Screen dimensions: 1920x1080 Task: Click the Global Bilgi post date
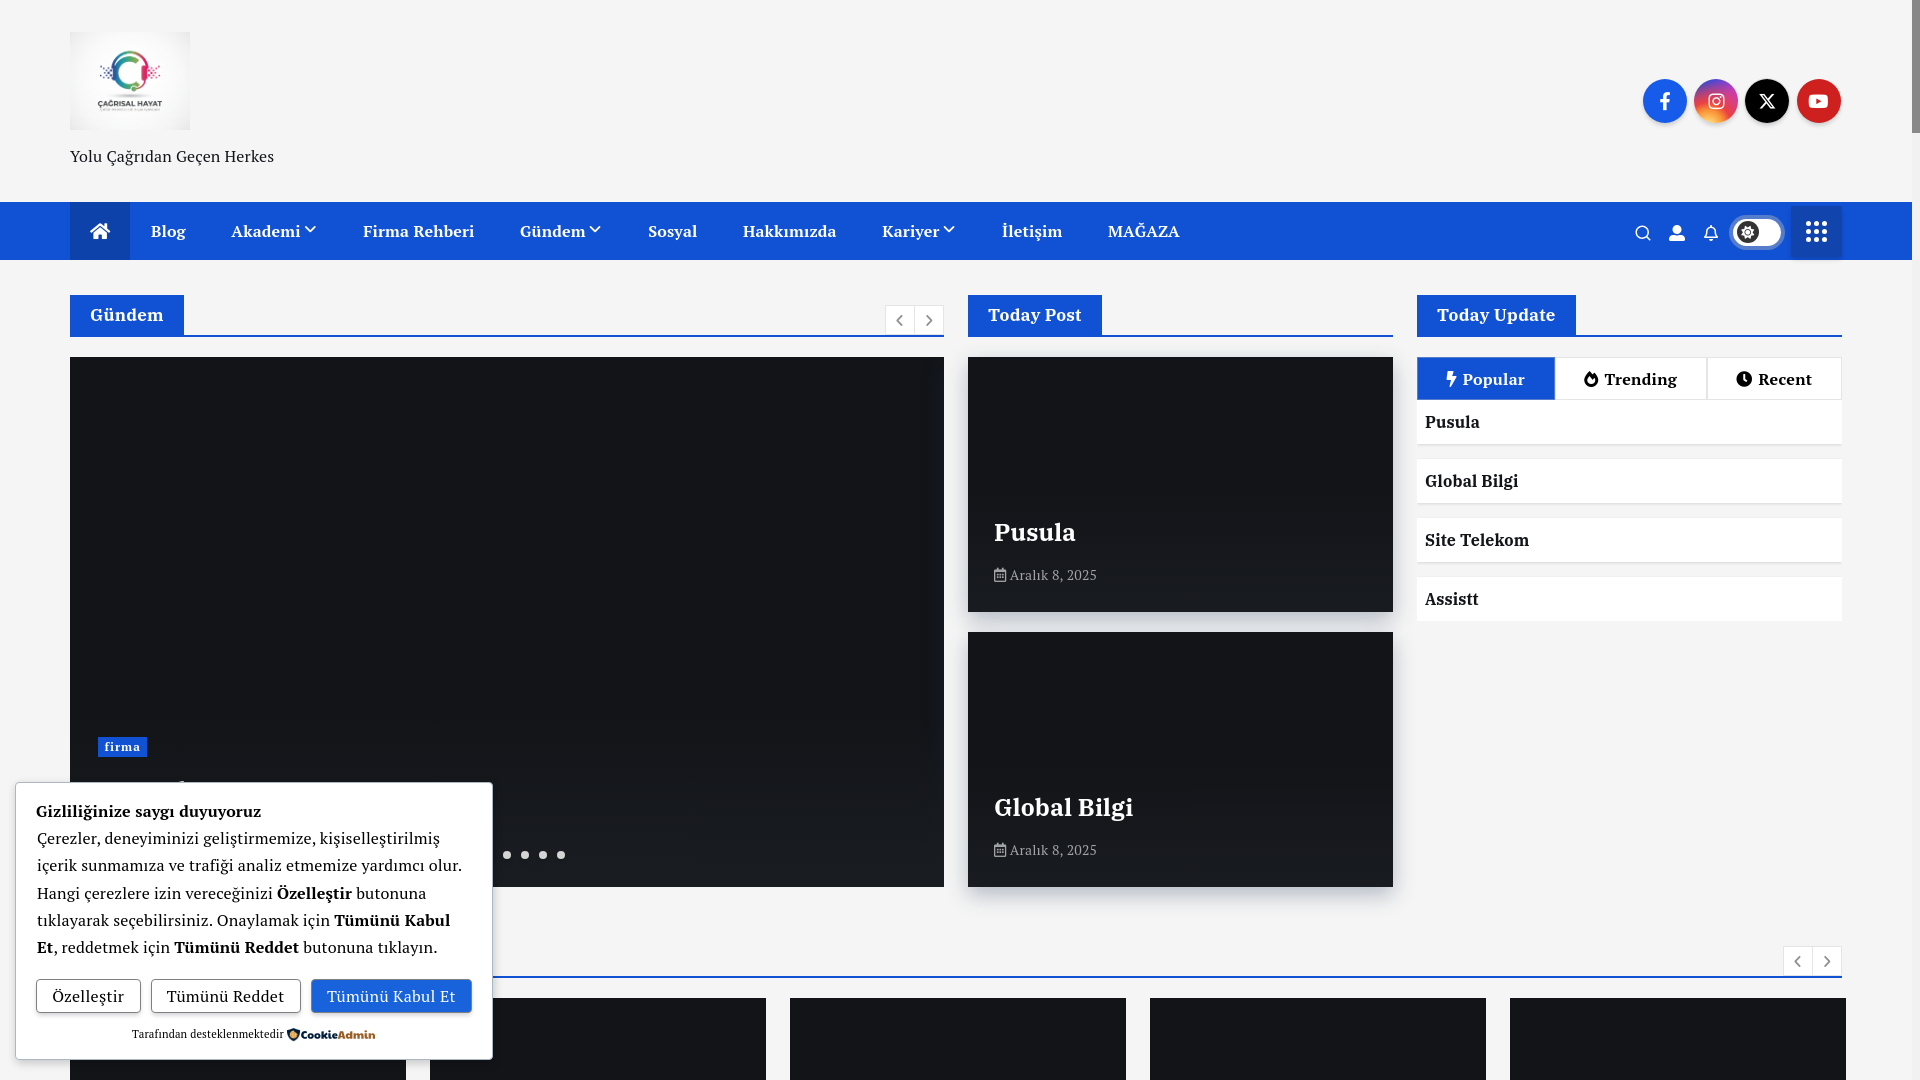pyautogui.click(x=1046, y=850)
